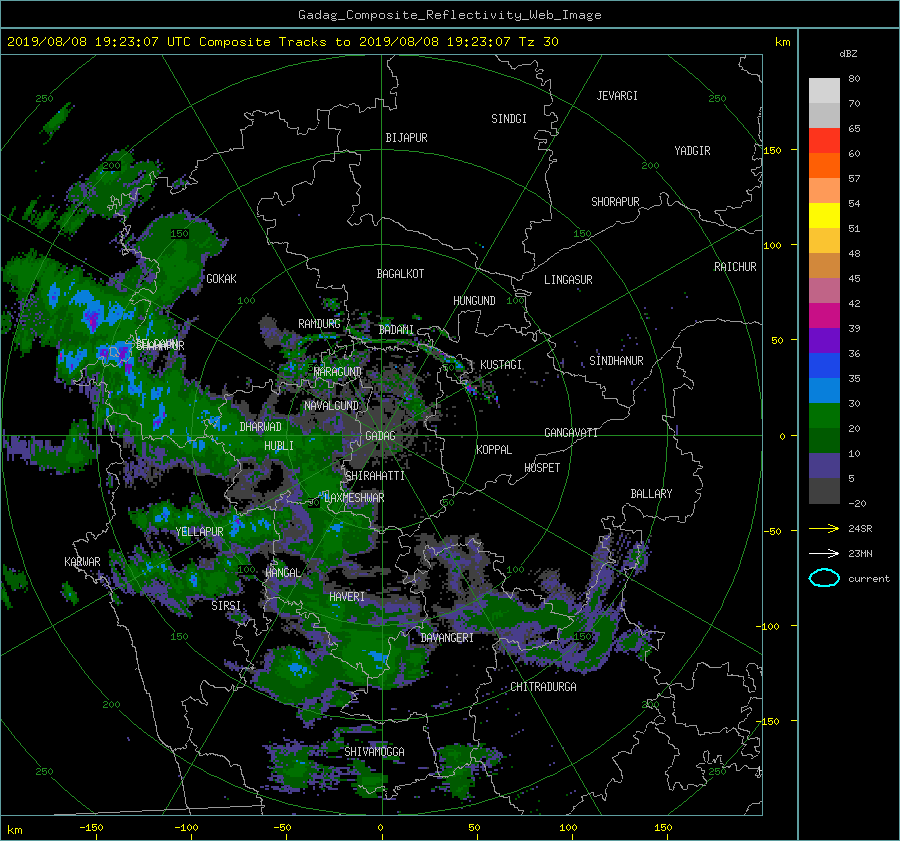Click the SHIRAHATTI city label
This screenshot has height=841, width=900.
point(375,476)
